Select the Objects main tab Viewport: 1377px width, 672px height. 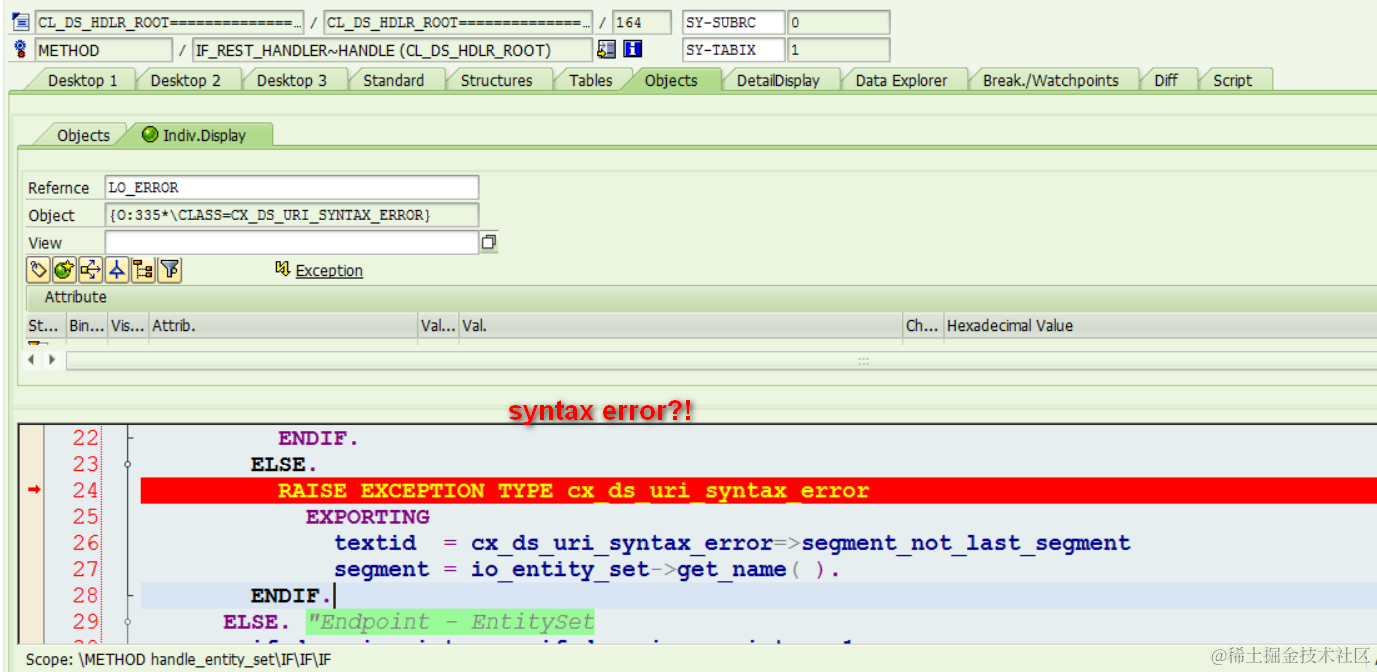point(671,80)
